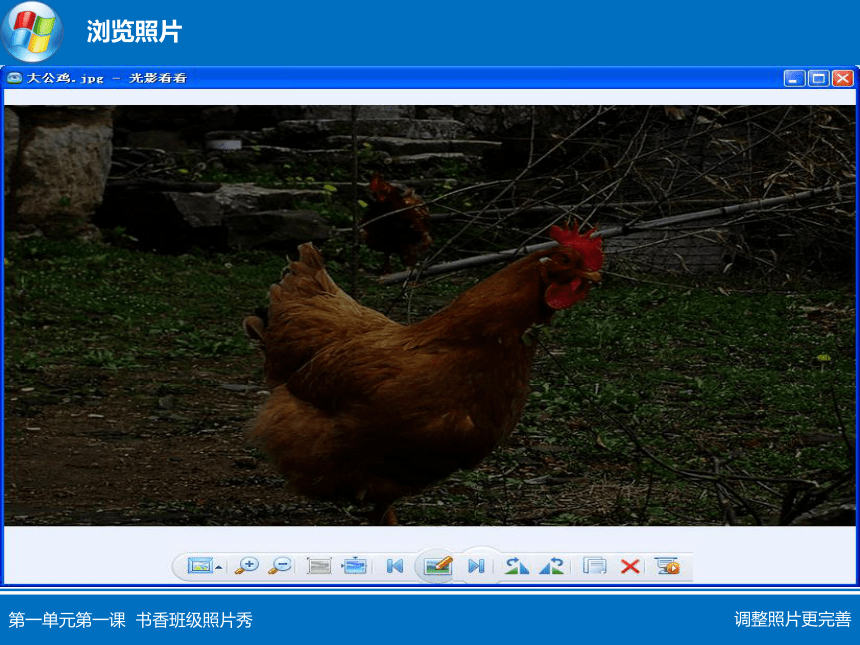Go to the previous photo
This screenshot has height=645, width=860.
coord(395,566)
